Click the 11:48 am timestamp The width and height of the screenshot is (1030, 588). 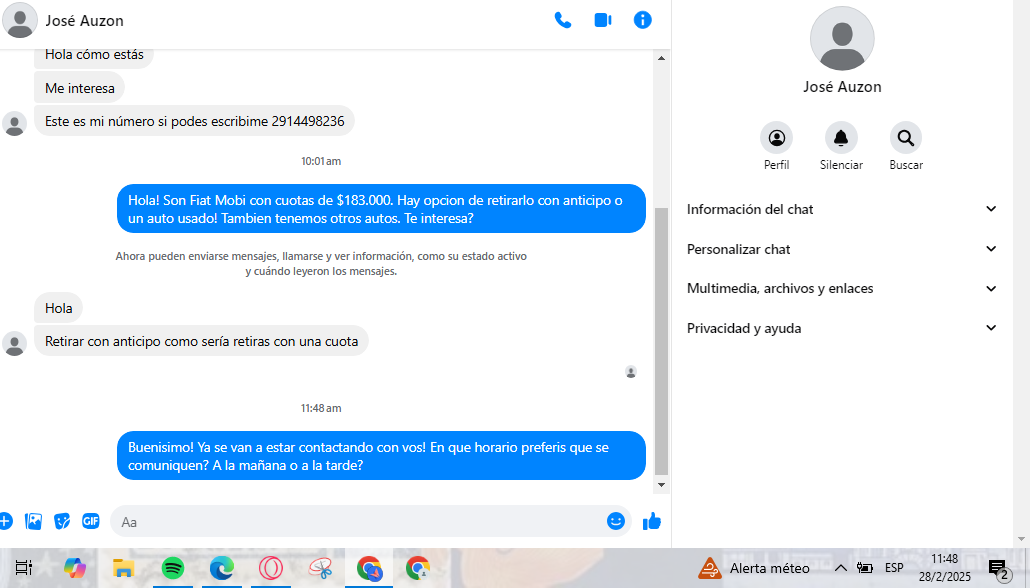click(321, 408)
